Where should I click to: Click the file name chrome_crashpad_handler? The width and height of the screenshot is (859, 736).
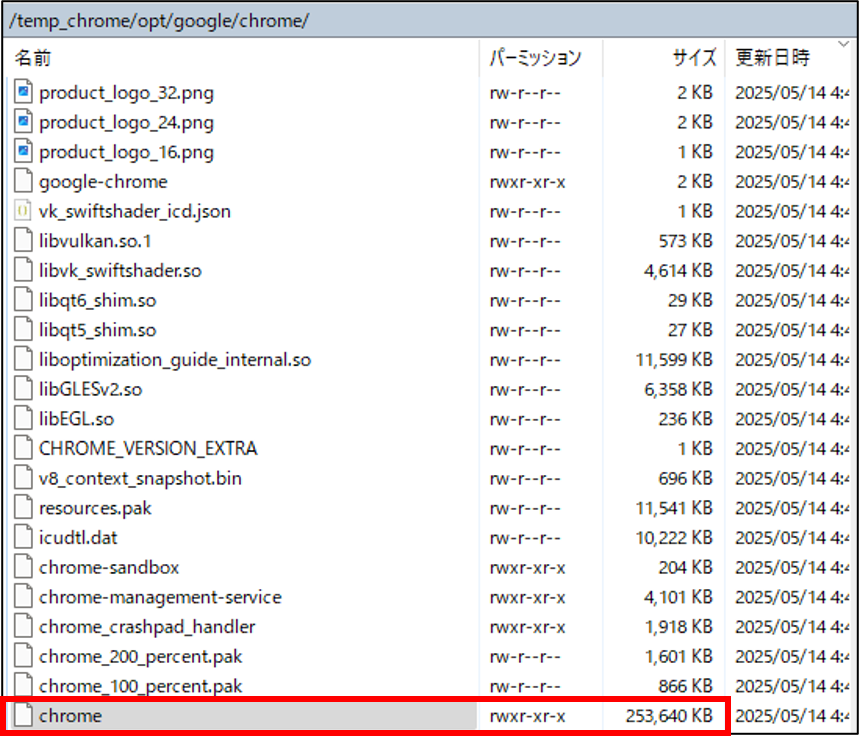pyautogui.click(x=147, y=627)
